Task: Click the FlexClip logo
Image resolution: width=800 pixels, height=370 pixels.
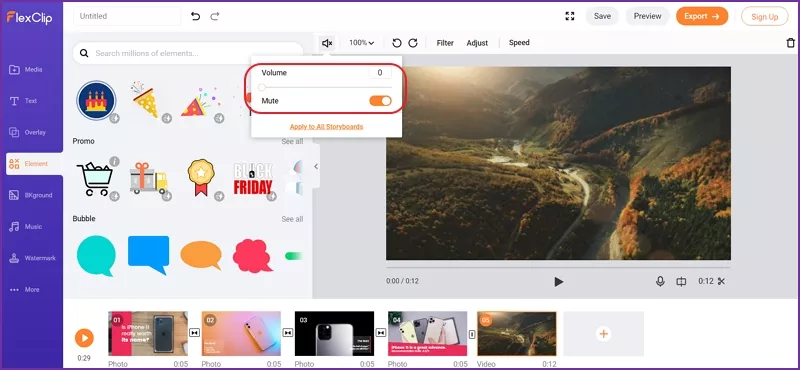Action: point(29,17)
